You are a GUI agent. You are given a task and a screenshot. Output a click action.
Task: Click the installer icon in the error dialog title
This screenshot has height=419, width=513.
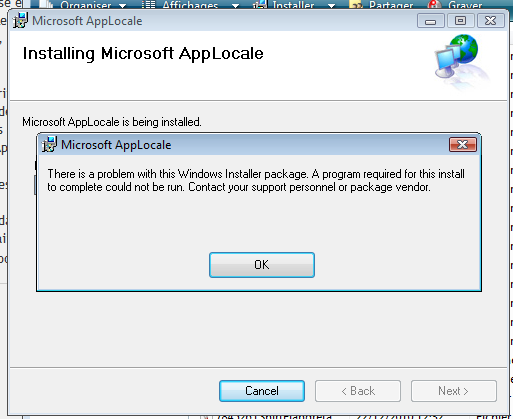coord(49,145)
